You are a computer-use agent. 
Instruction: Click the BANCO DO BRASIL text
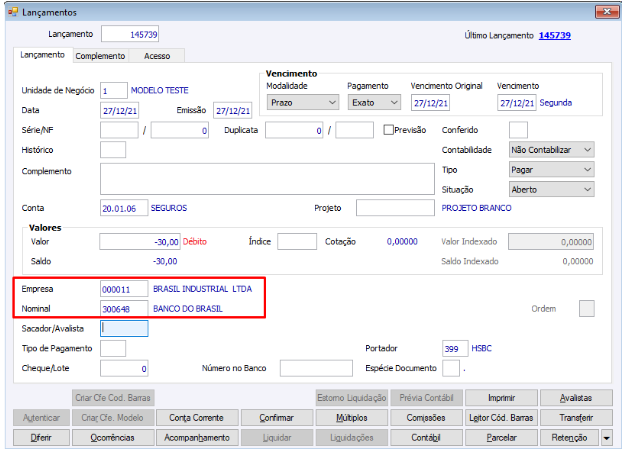point(188,309)
